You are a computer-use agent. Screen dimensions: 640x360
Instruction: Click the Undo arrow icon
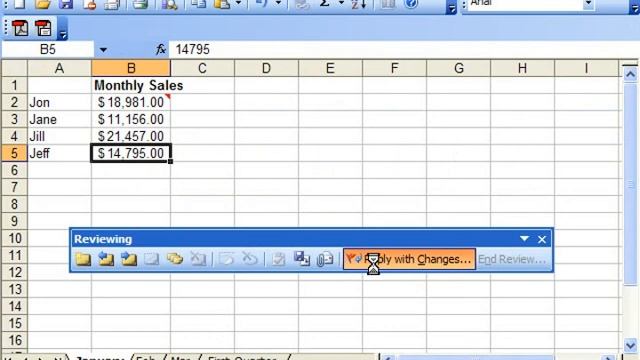coord(261,4)
